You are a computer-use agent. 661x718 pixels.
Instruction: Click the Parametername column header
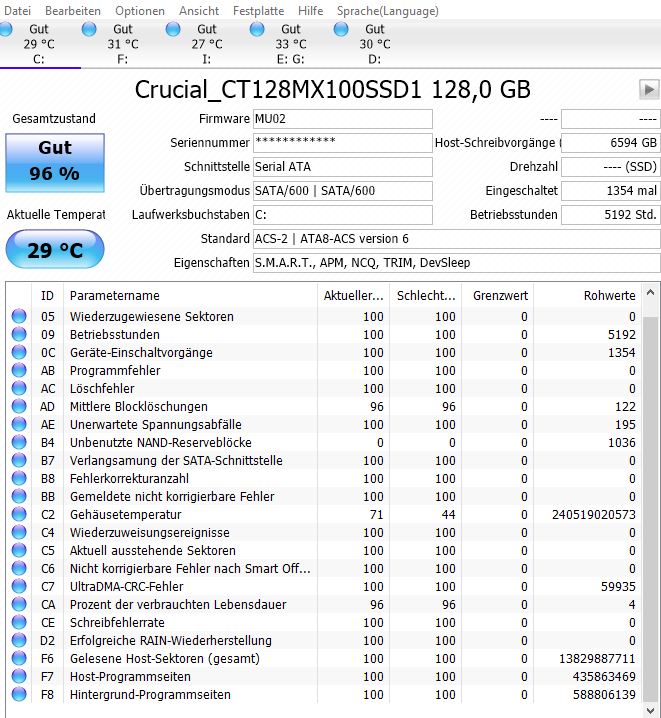(190, 296)
